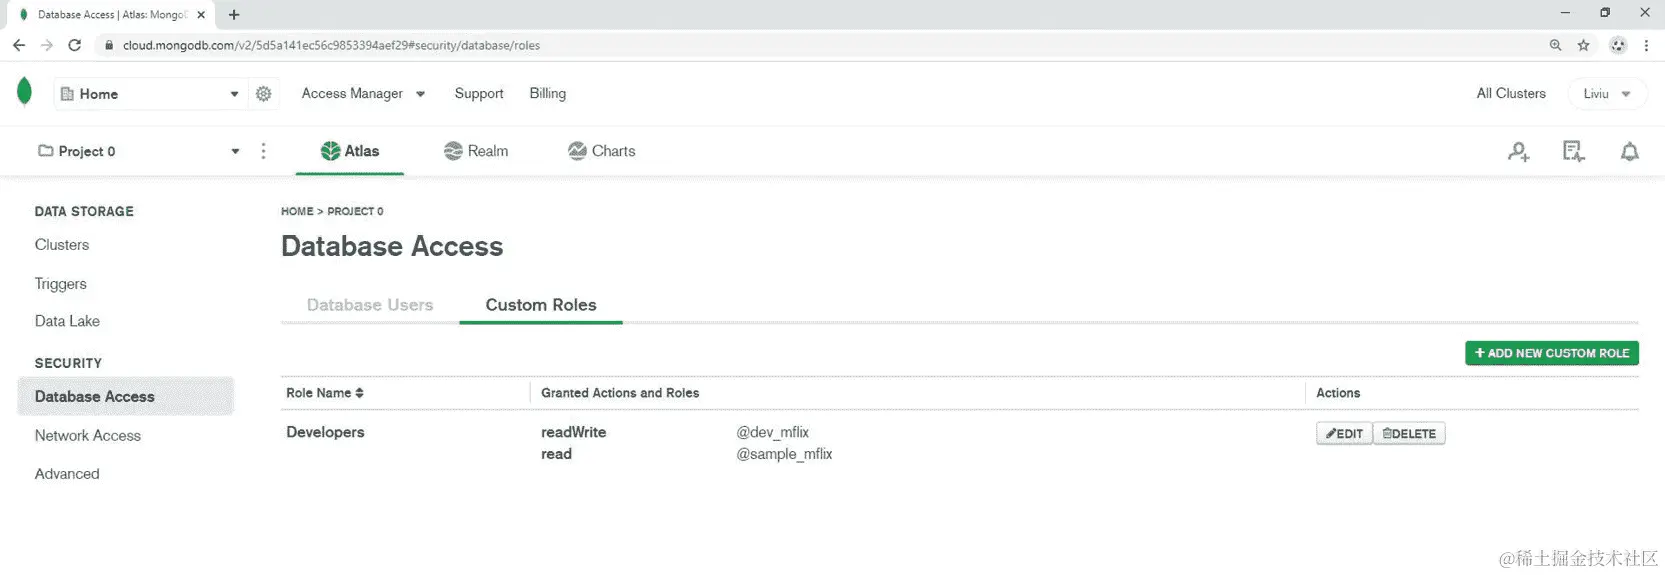Click the @sample_mflix database text

tap(784, 454)
